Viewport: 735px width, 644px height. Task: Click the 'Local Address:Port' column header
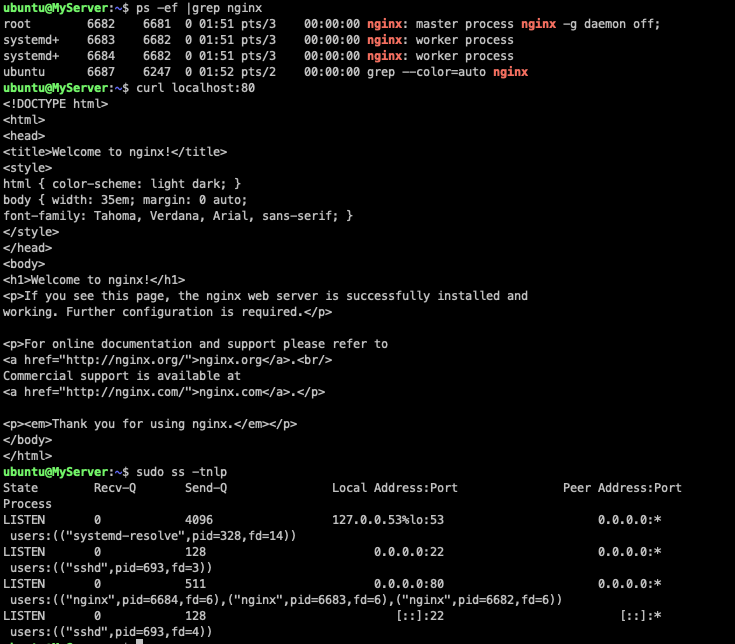395,487
